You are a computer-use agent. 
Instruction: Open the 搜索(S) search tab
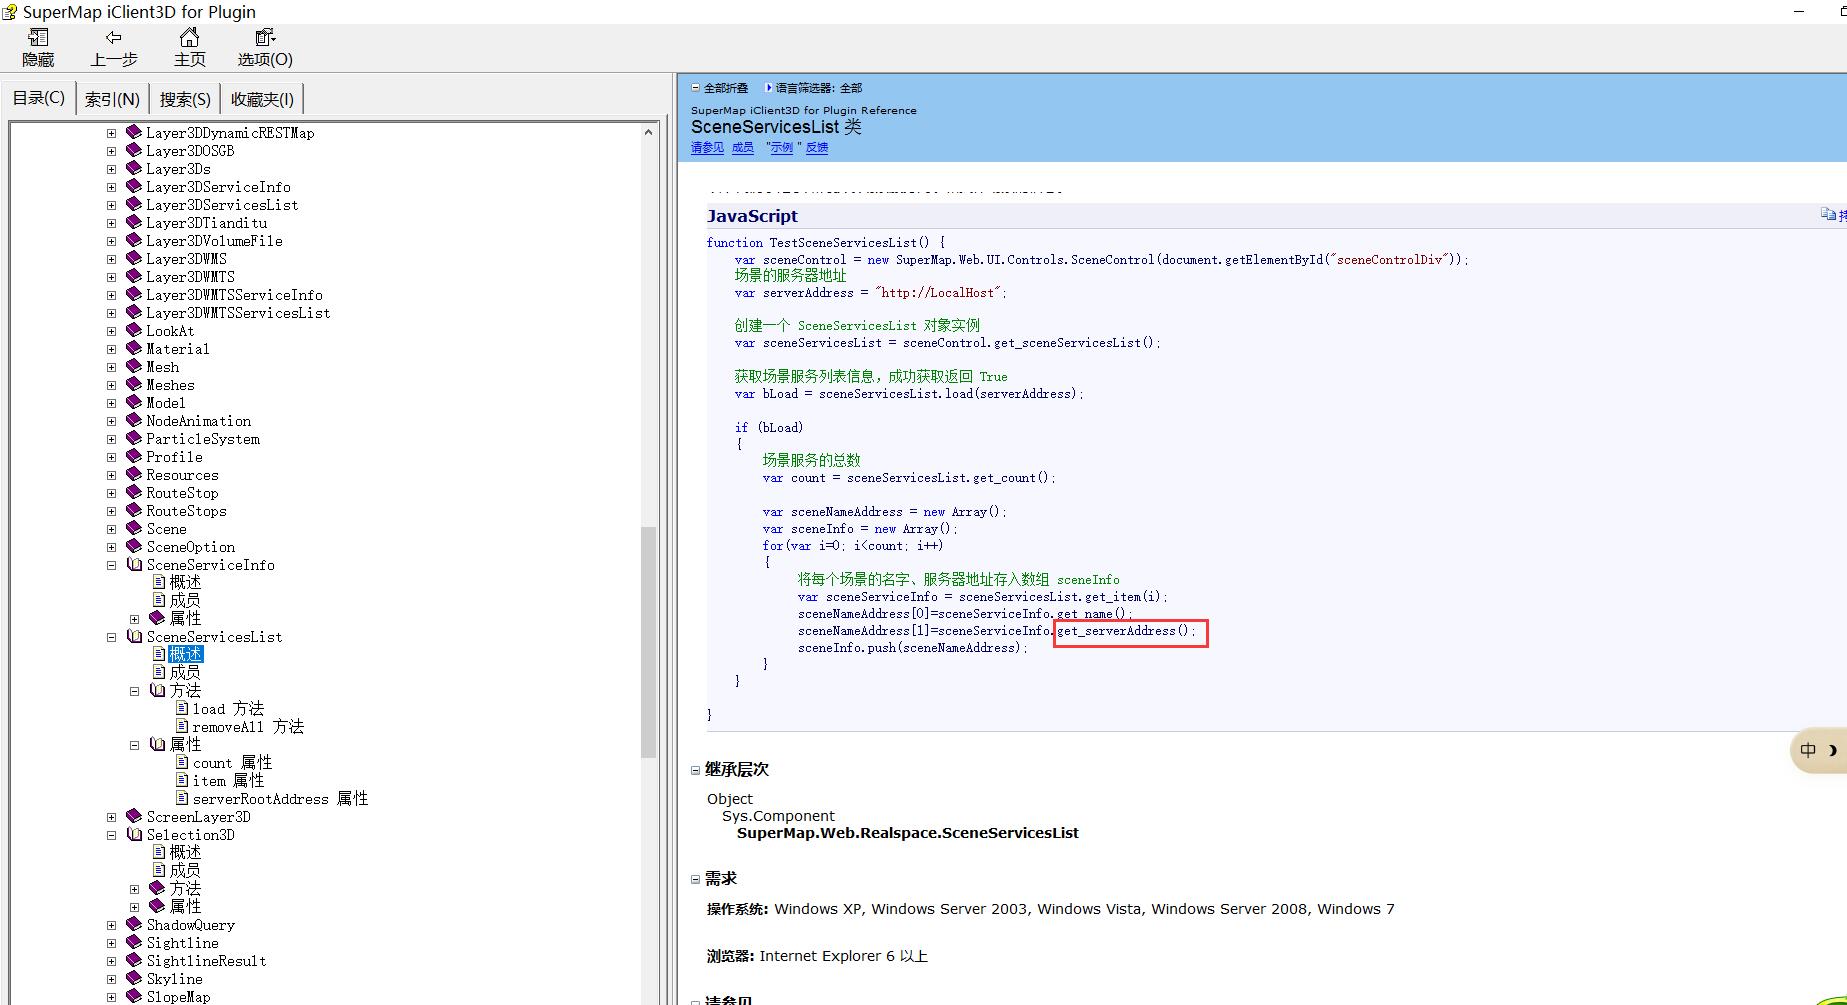tap(185, 99)
